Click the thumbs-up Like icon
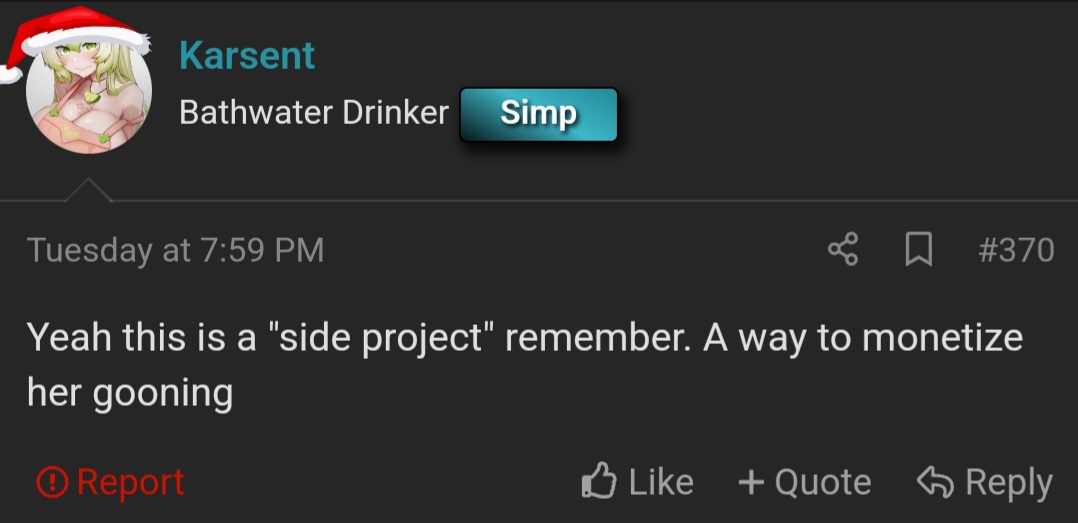Screen dimensions: 1078x523 [x=599, y=480]
